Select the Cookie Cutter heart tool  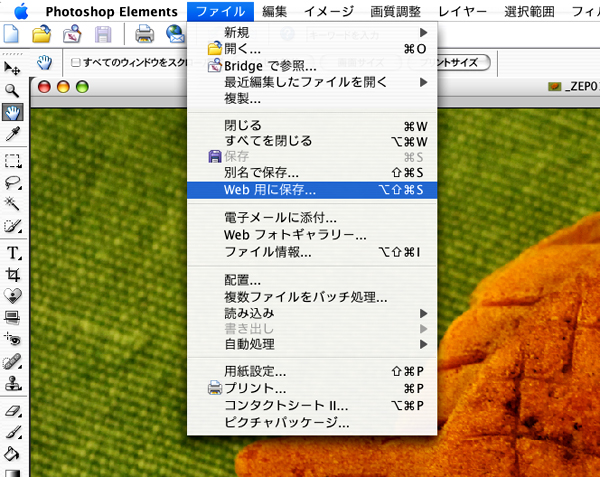(x=12, y=295)
